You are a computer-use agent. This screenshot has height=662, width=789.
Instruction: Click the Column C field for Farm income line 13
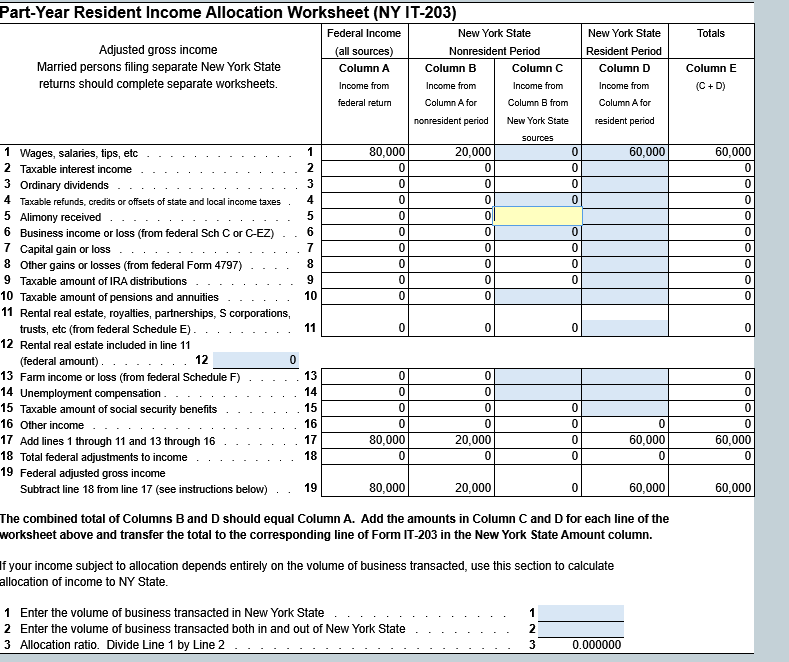(x=537, y=376)
